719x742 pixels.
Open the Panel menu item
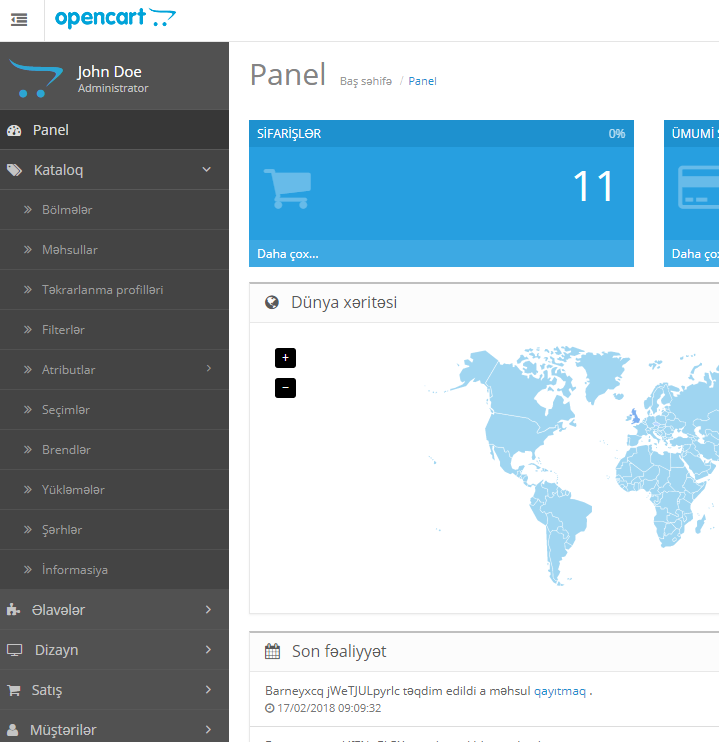(115, 130)
